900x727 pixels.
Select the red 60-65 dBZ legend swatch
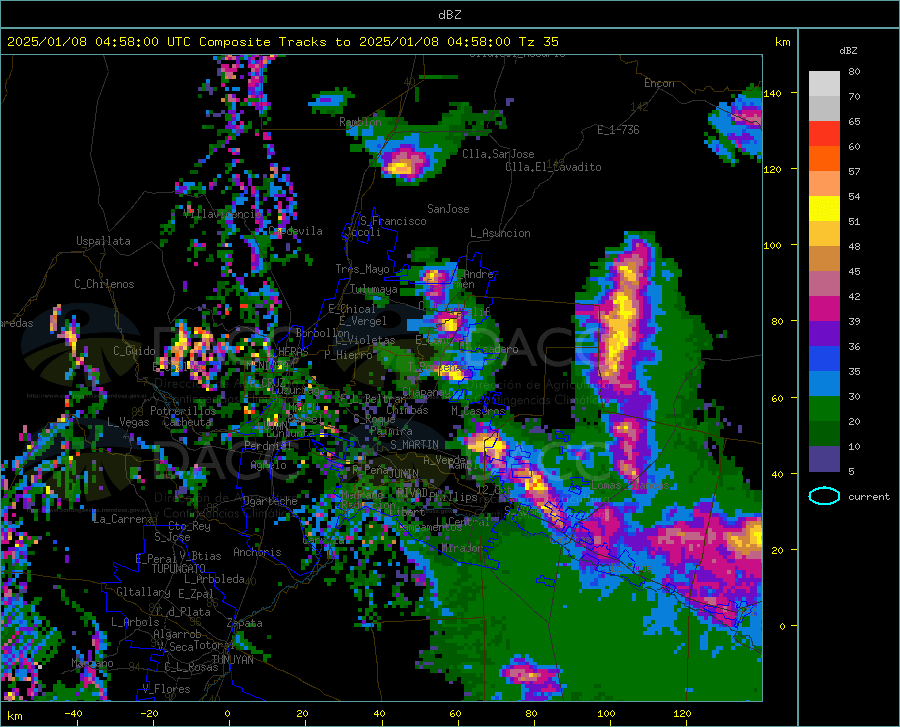click(824, 134)
